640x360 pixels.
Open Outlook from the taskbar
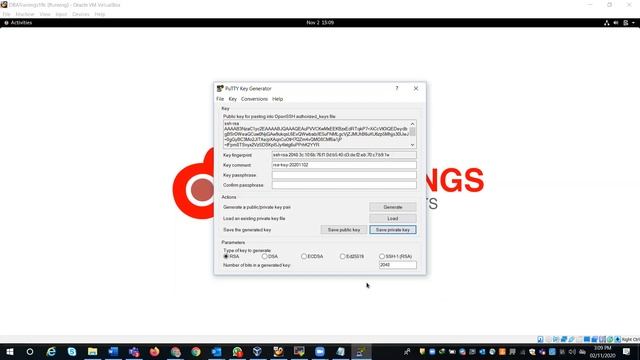click(x=216, y=351)
